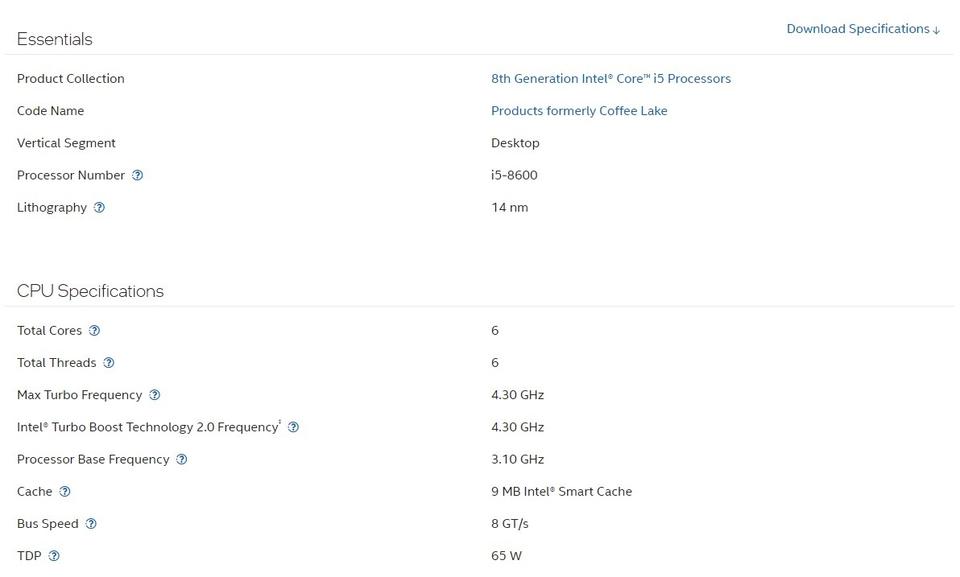Viewport: 960px width, 577px height.
Task: Open 8th Generation Intel Core i5 Processors link
Action: pyautogui.click(x=610, y=78)
